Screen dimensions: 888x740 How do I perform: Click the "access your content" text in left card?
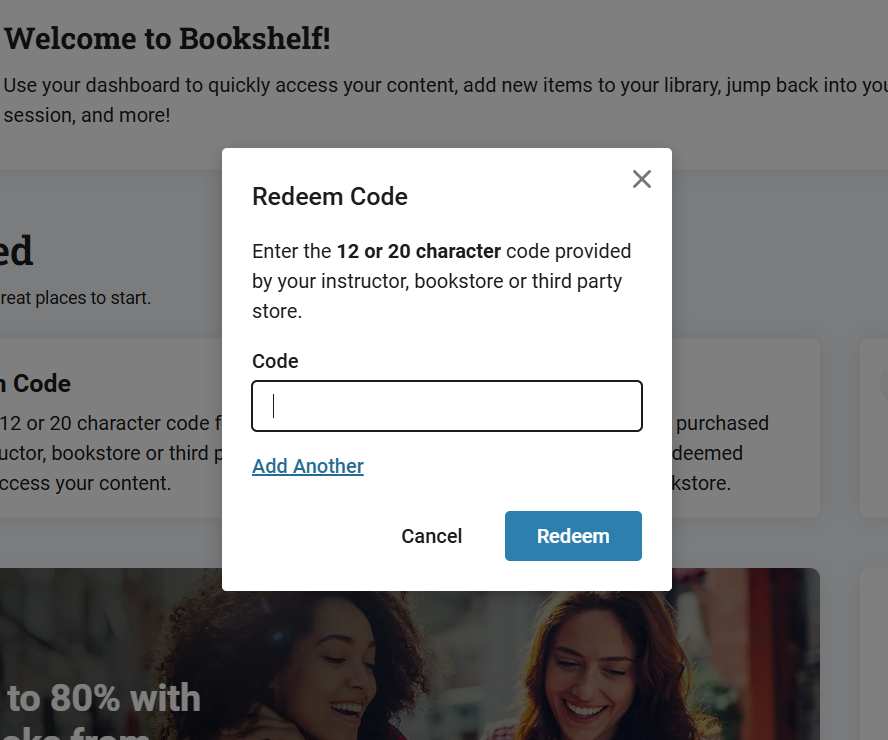85,483
